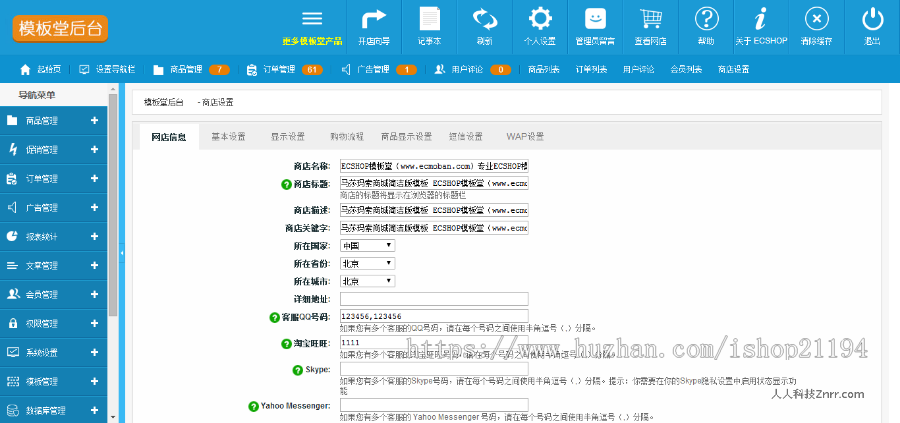The width and height of the screenshot is (900, 423).
Task: Expand 报表统计 in the sidebar
Action: pos(95,236)
